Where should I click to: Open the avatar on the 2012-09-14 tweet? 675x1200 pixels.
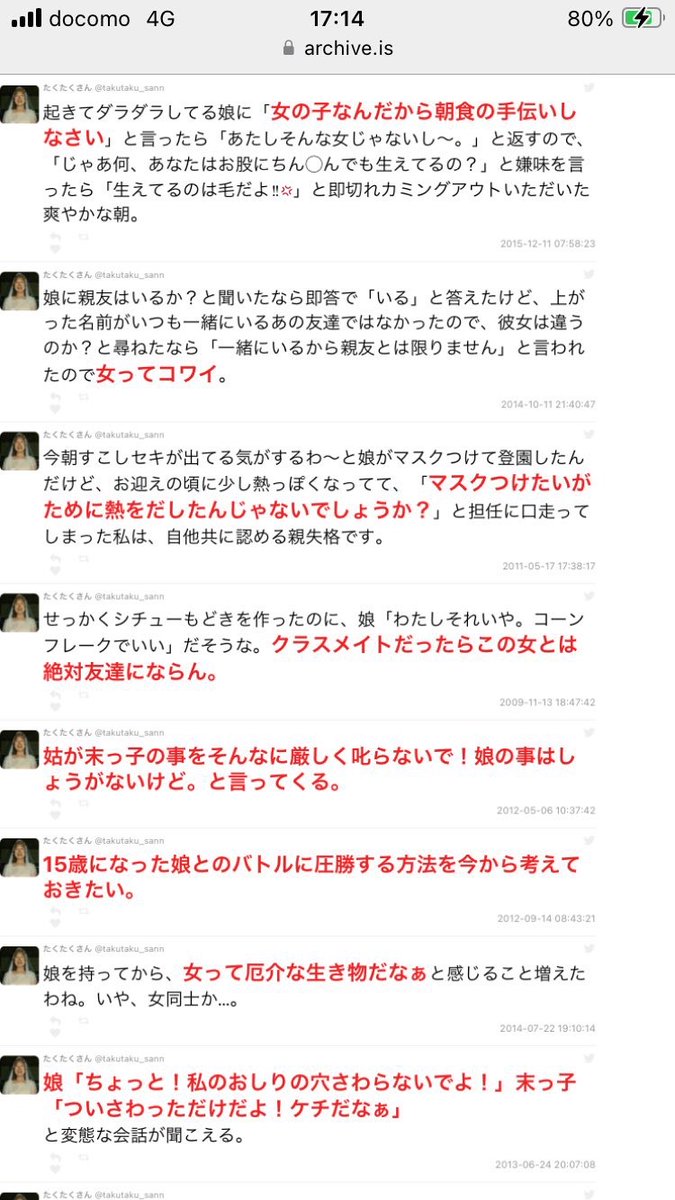coord(19,858)
